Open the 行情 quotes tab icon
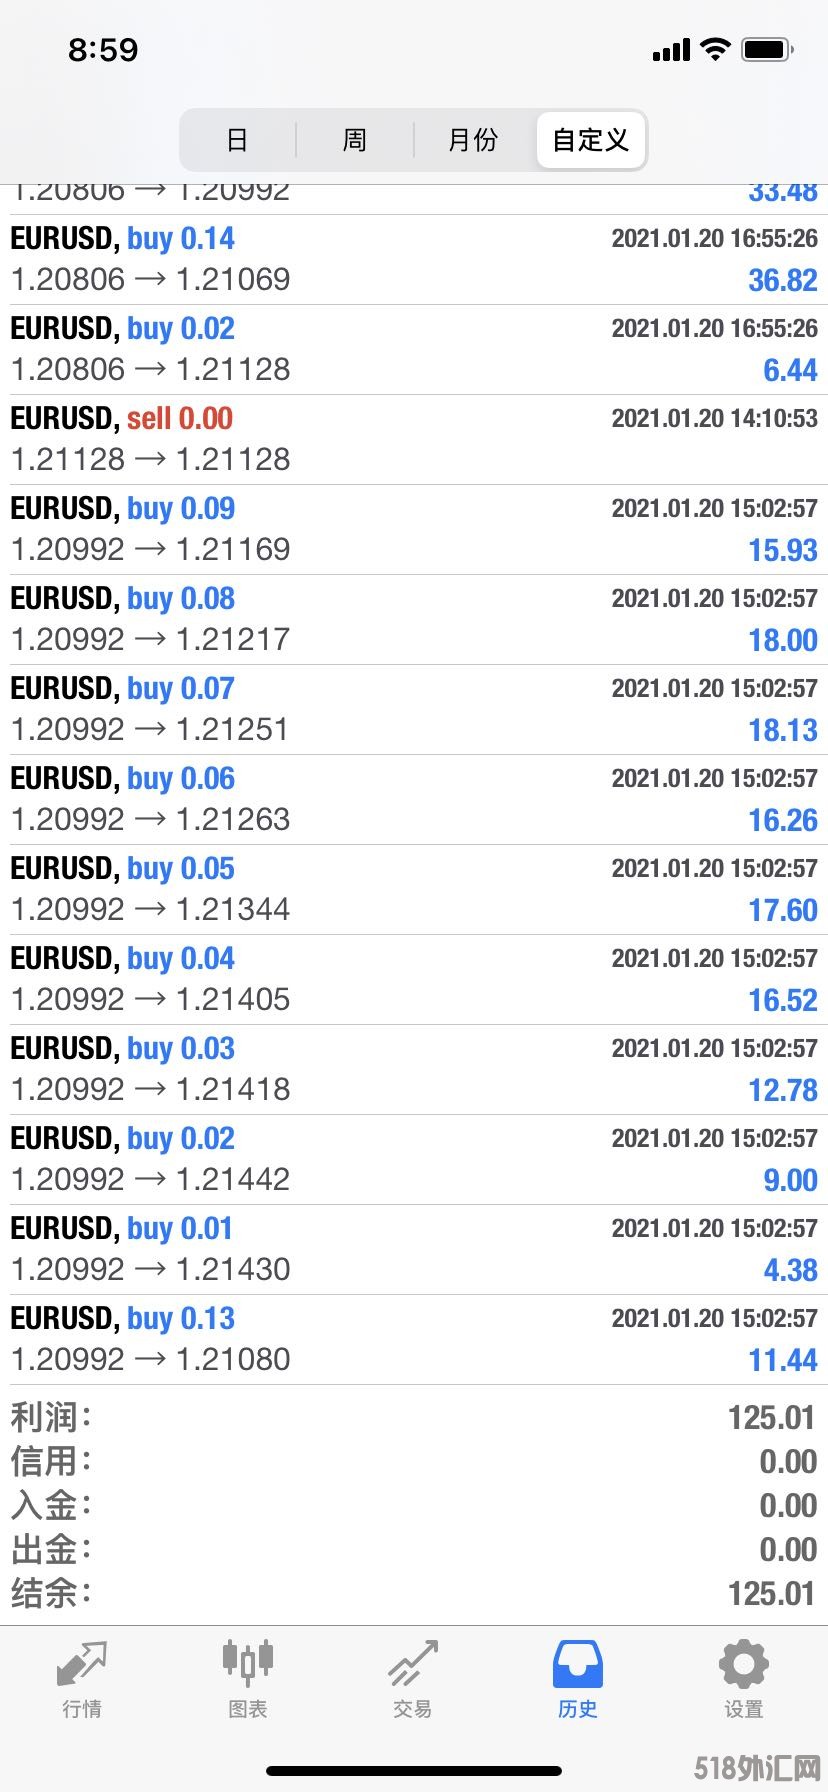Screen dimensions: 828x1792 pos(82,1664)
